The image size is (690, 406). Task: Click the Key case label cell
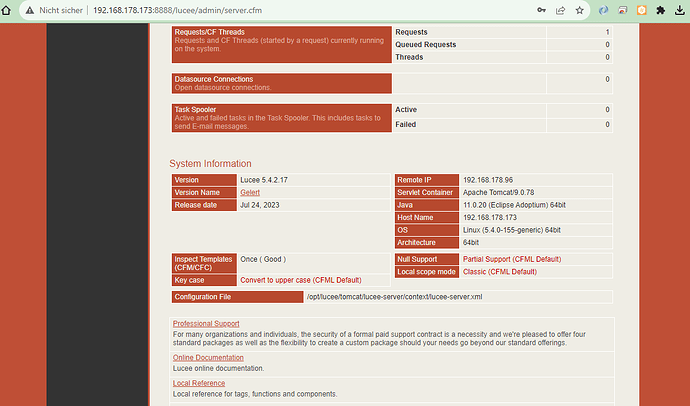[204, 280]
